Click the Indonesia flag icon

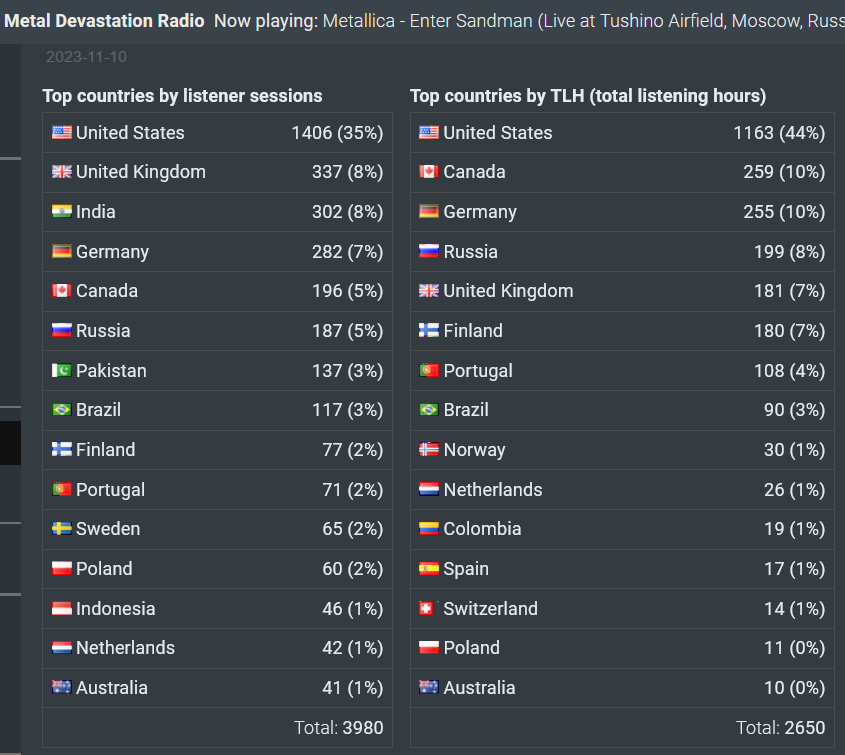pos(61,608)
